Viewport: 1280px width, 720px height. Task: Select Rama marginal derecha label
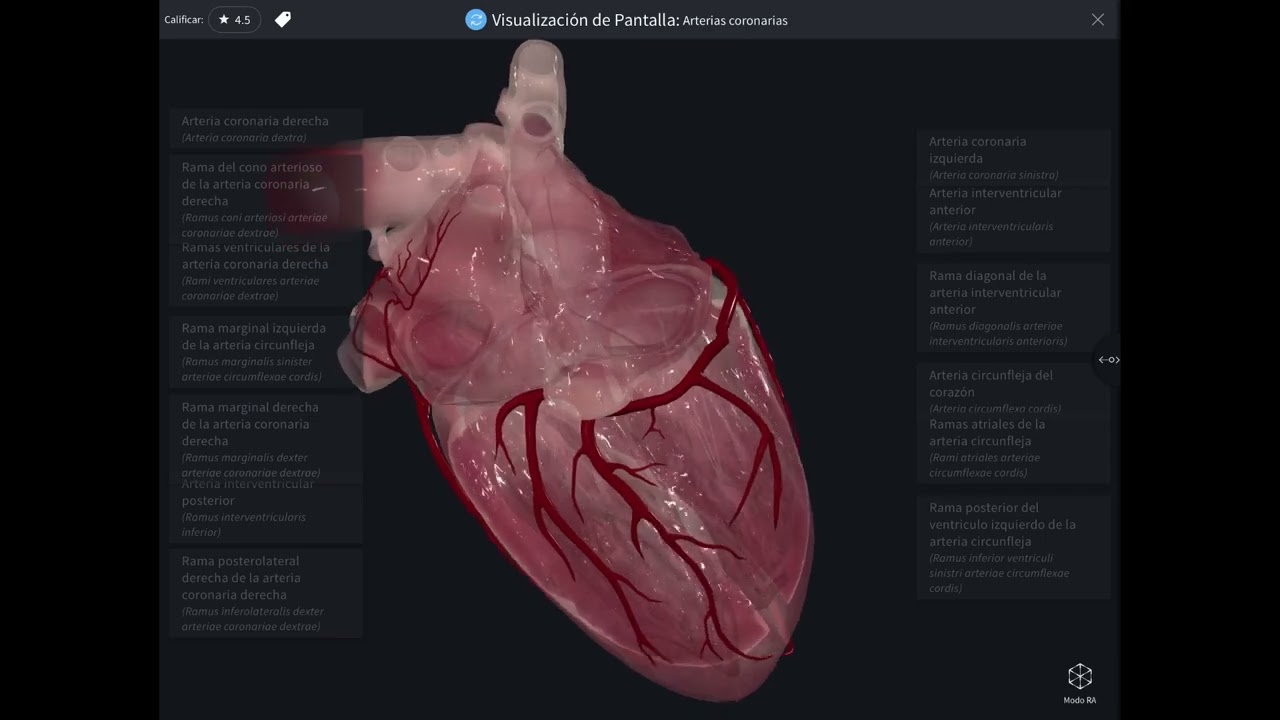point(265,439)
